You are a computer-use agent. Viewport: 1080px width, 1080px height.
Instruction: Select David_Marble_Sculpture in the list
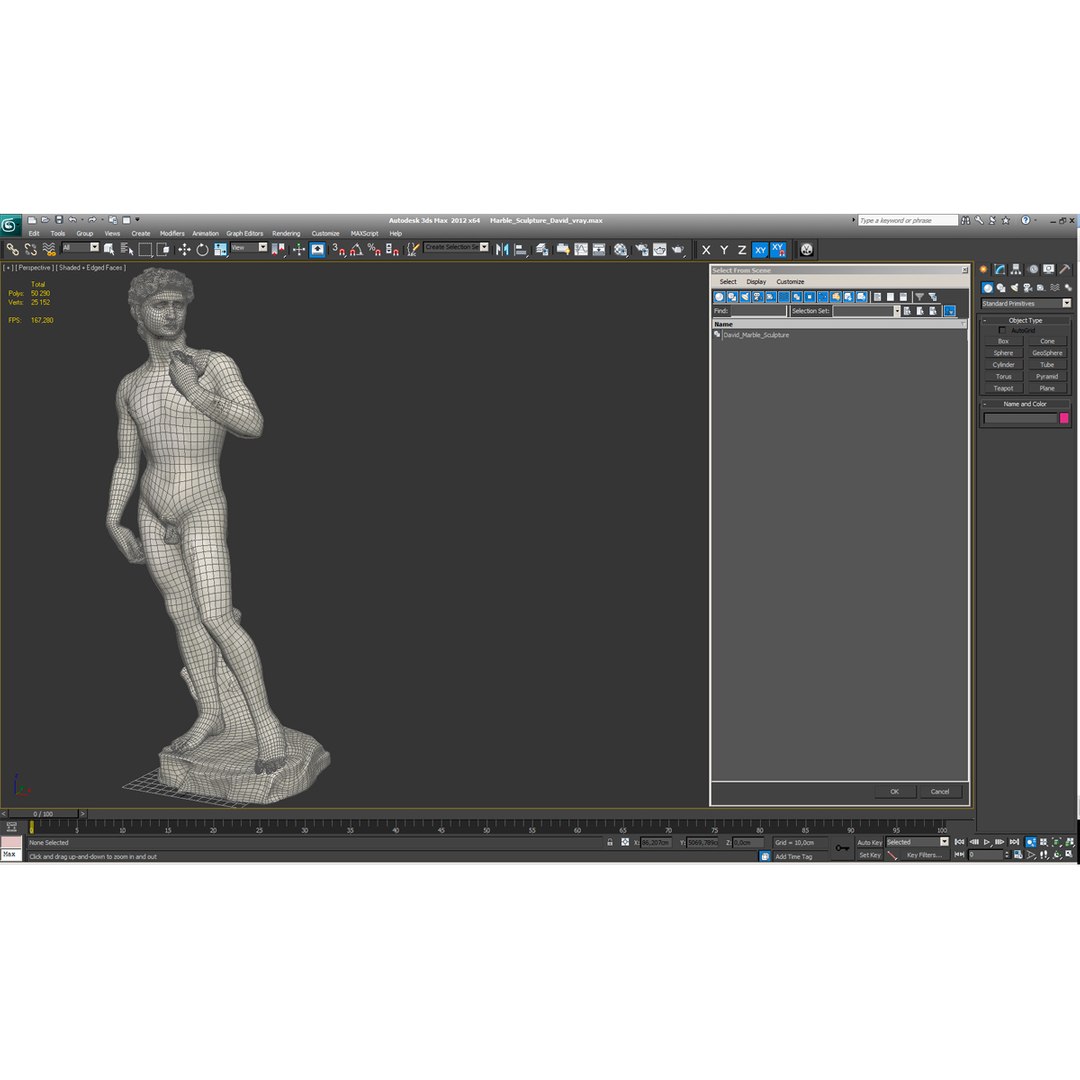click(x=756, y=335)
